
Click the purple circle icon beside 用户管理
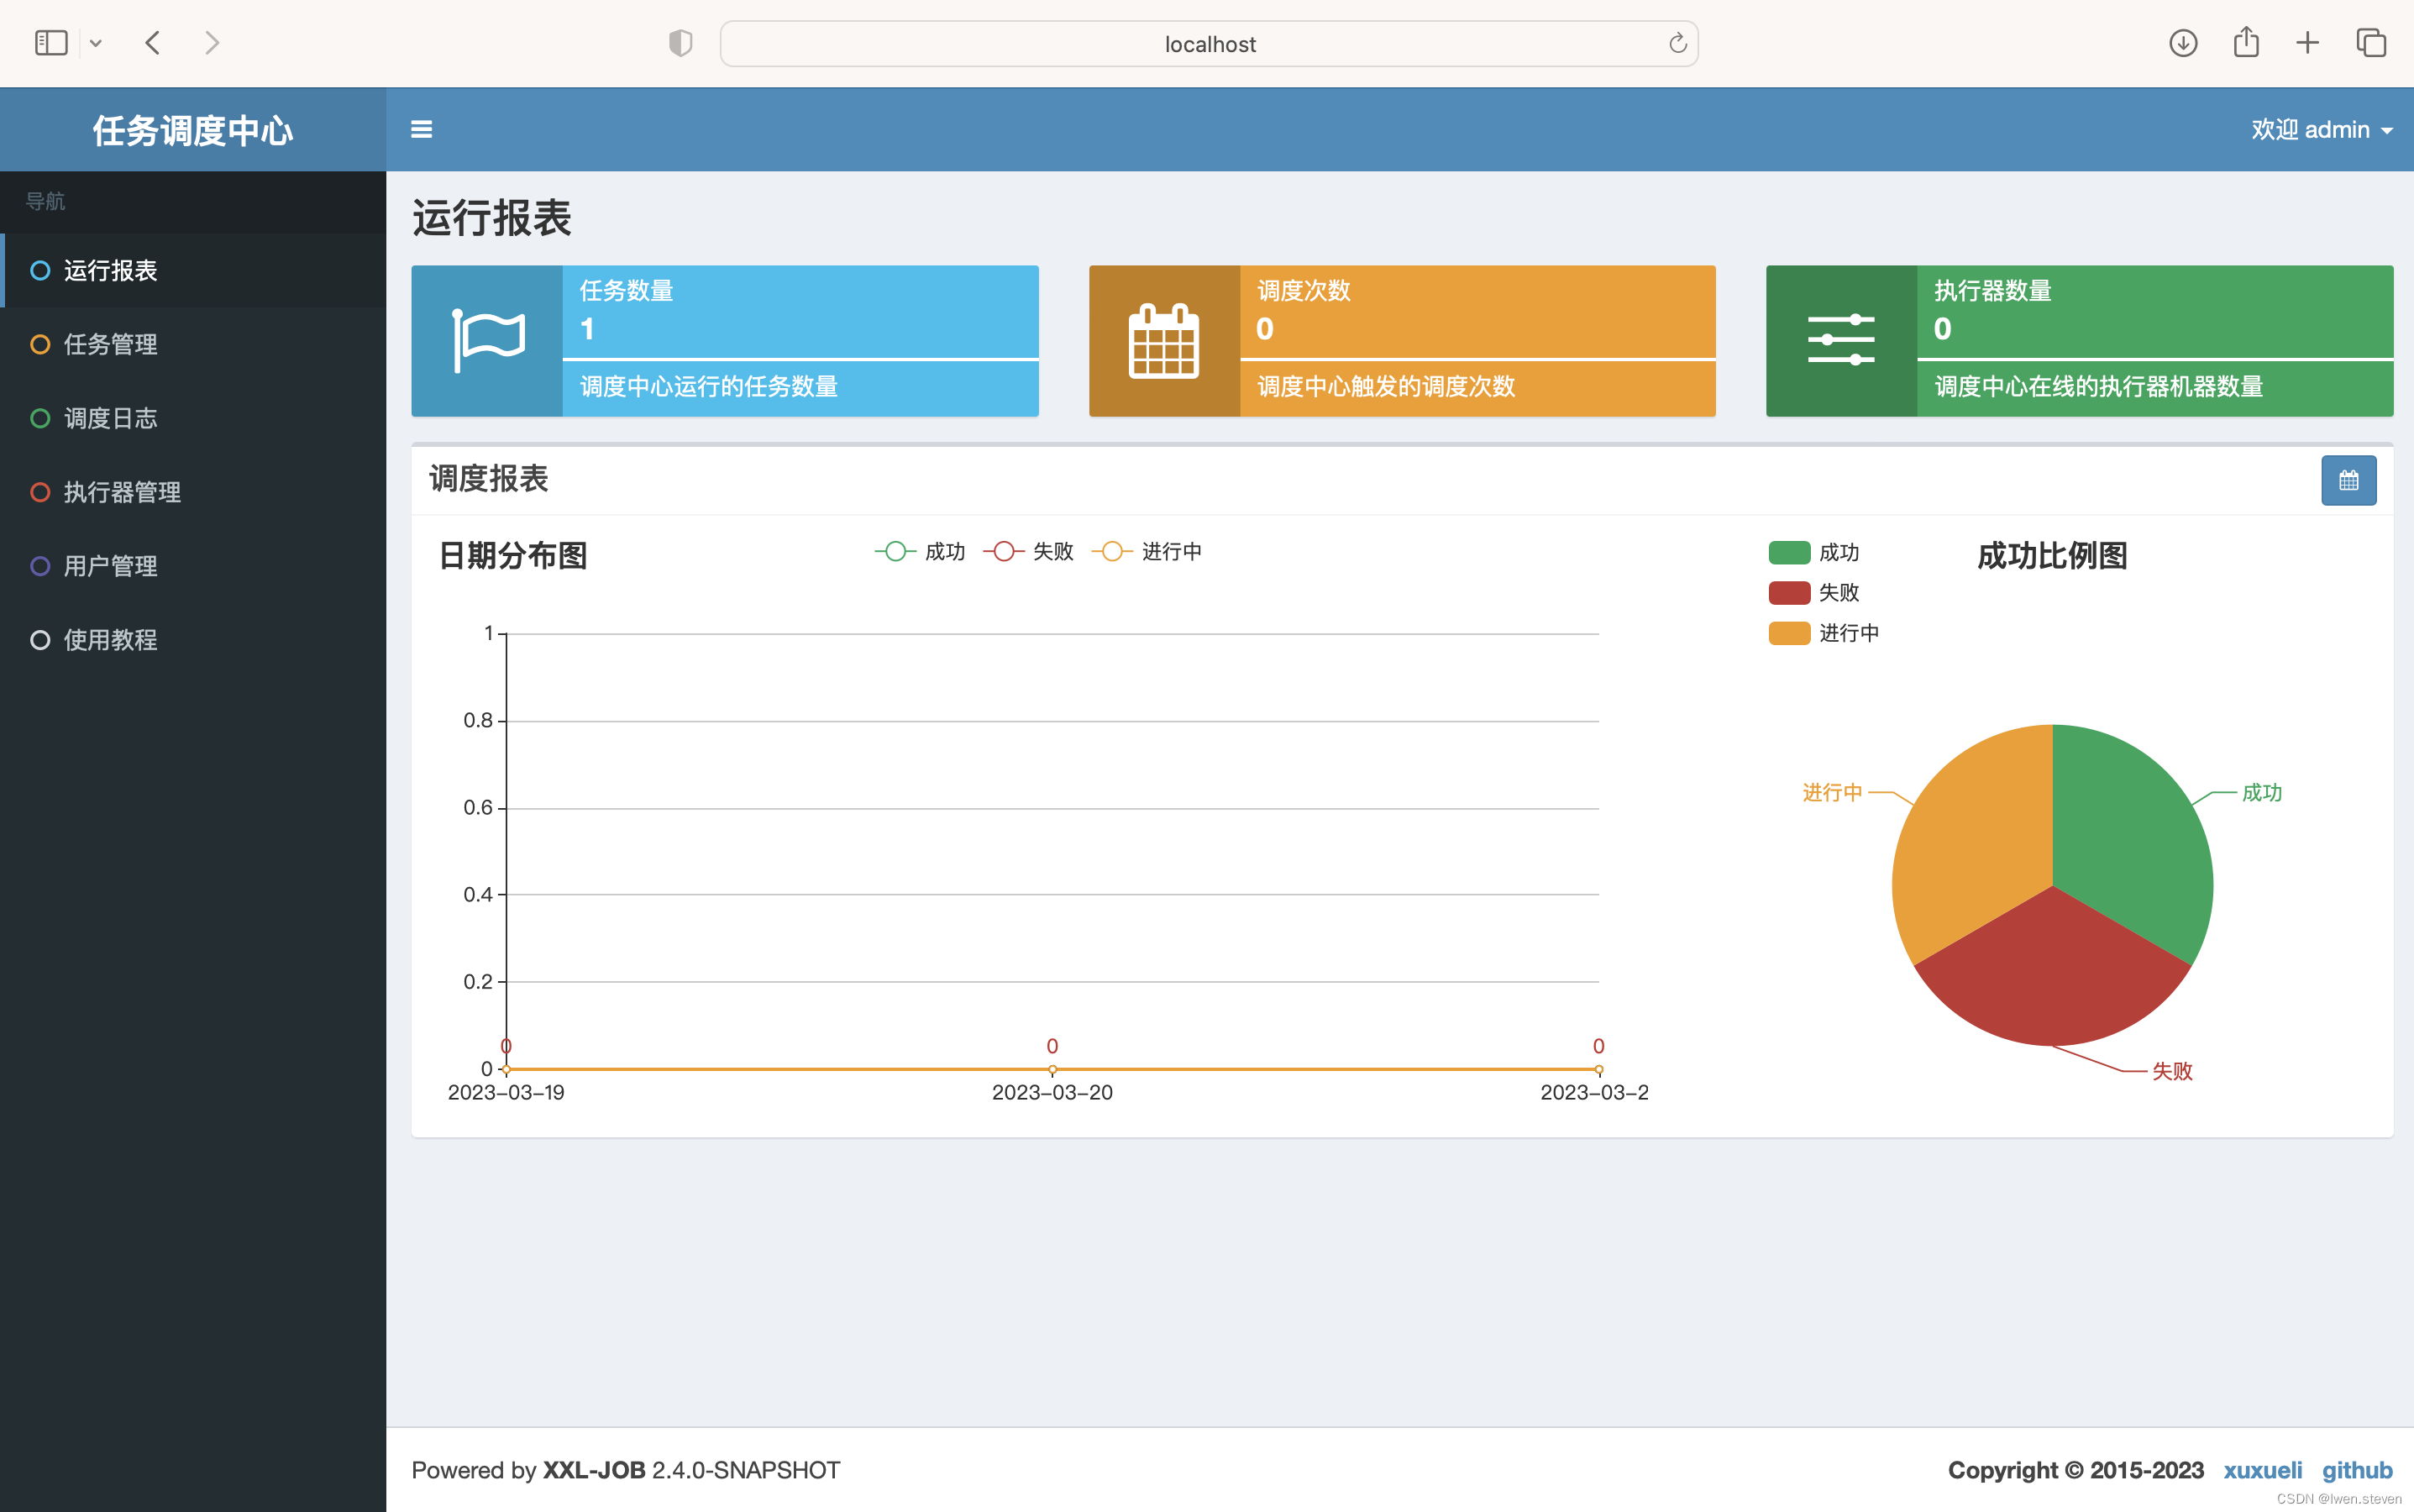40,566
